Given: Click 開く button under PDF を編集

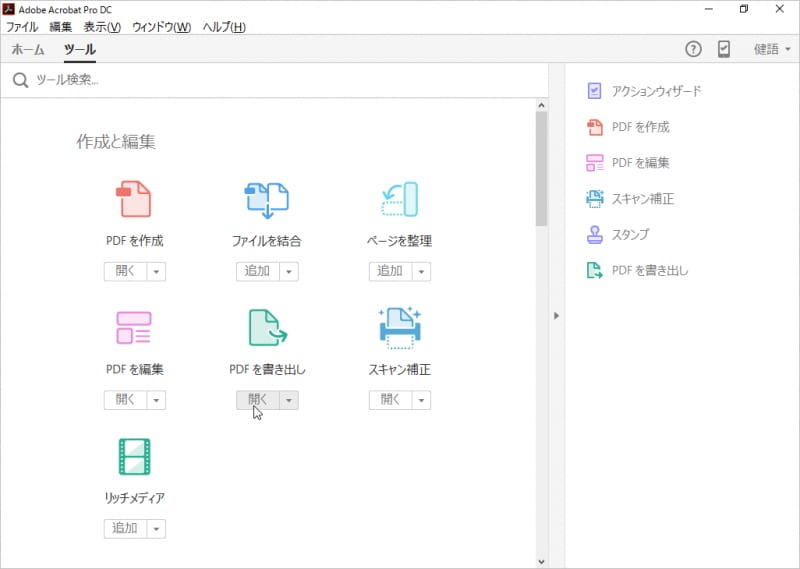Looking at the screenshot, I should pos(126,400).
